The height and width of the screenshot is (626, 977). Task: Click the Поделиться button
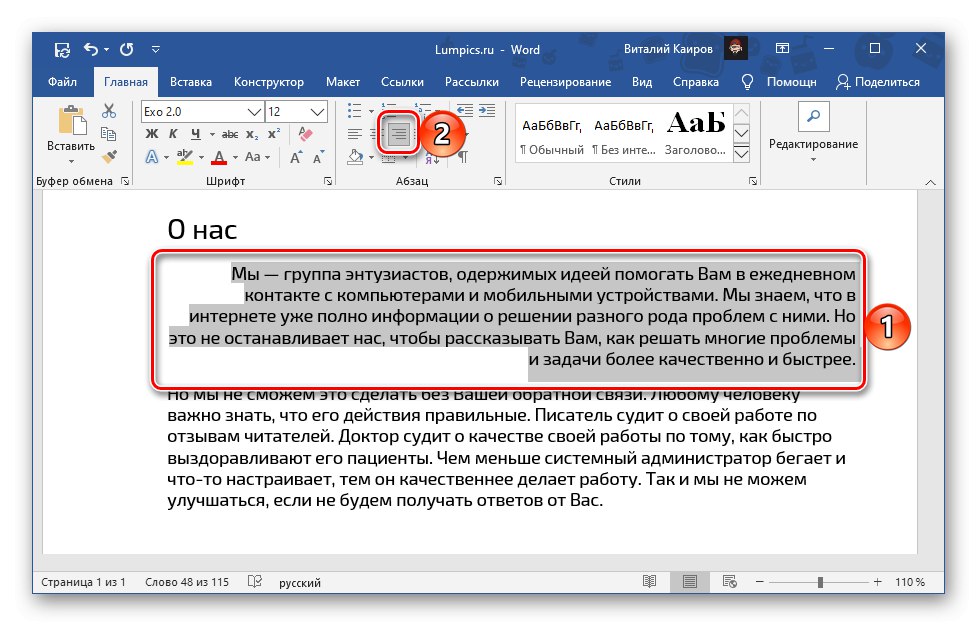pos(888,82)
